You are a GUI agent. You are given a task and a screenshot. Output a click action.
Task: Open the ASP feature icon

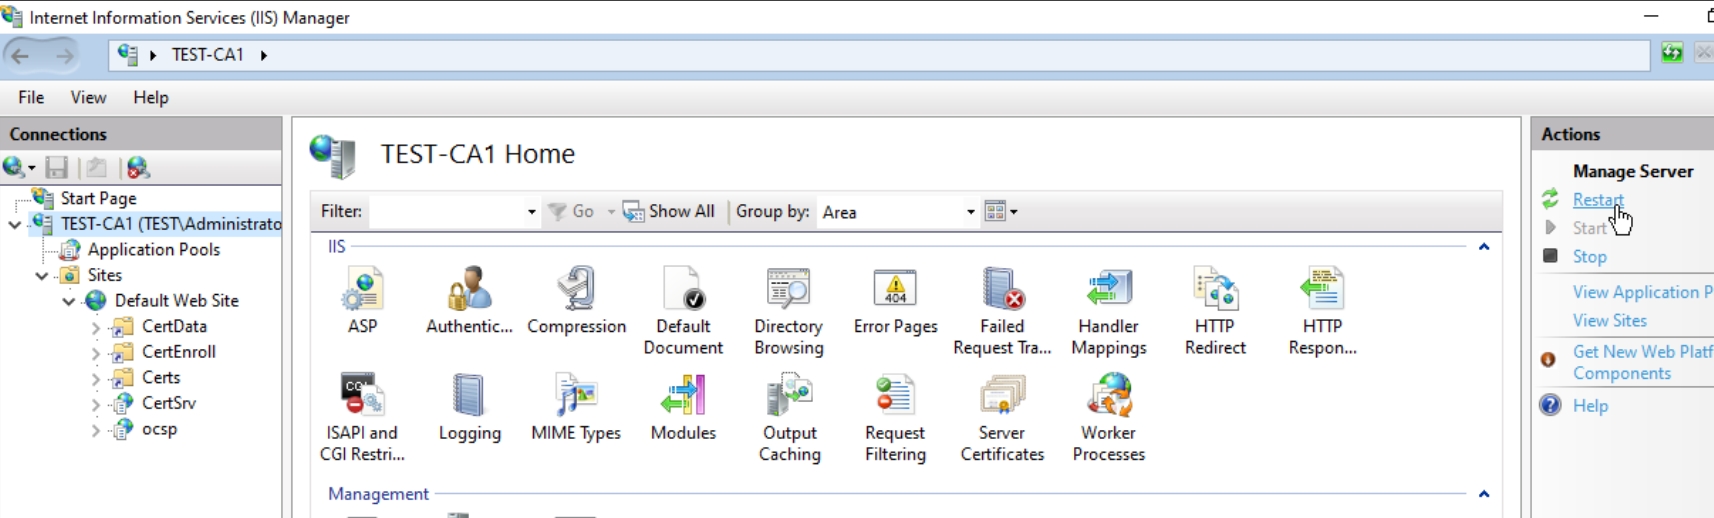tap(362, 300)
